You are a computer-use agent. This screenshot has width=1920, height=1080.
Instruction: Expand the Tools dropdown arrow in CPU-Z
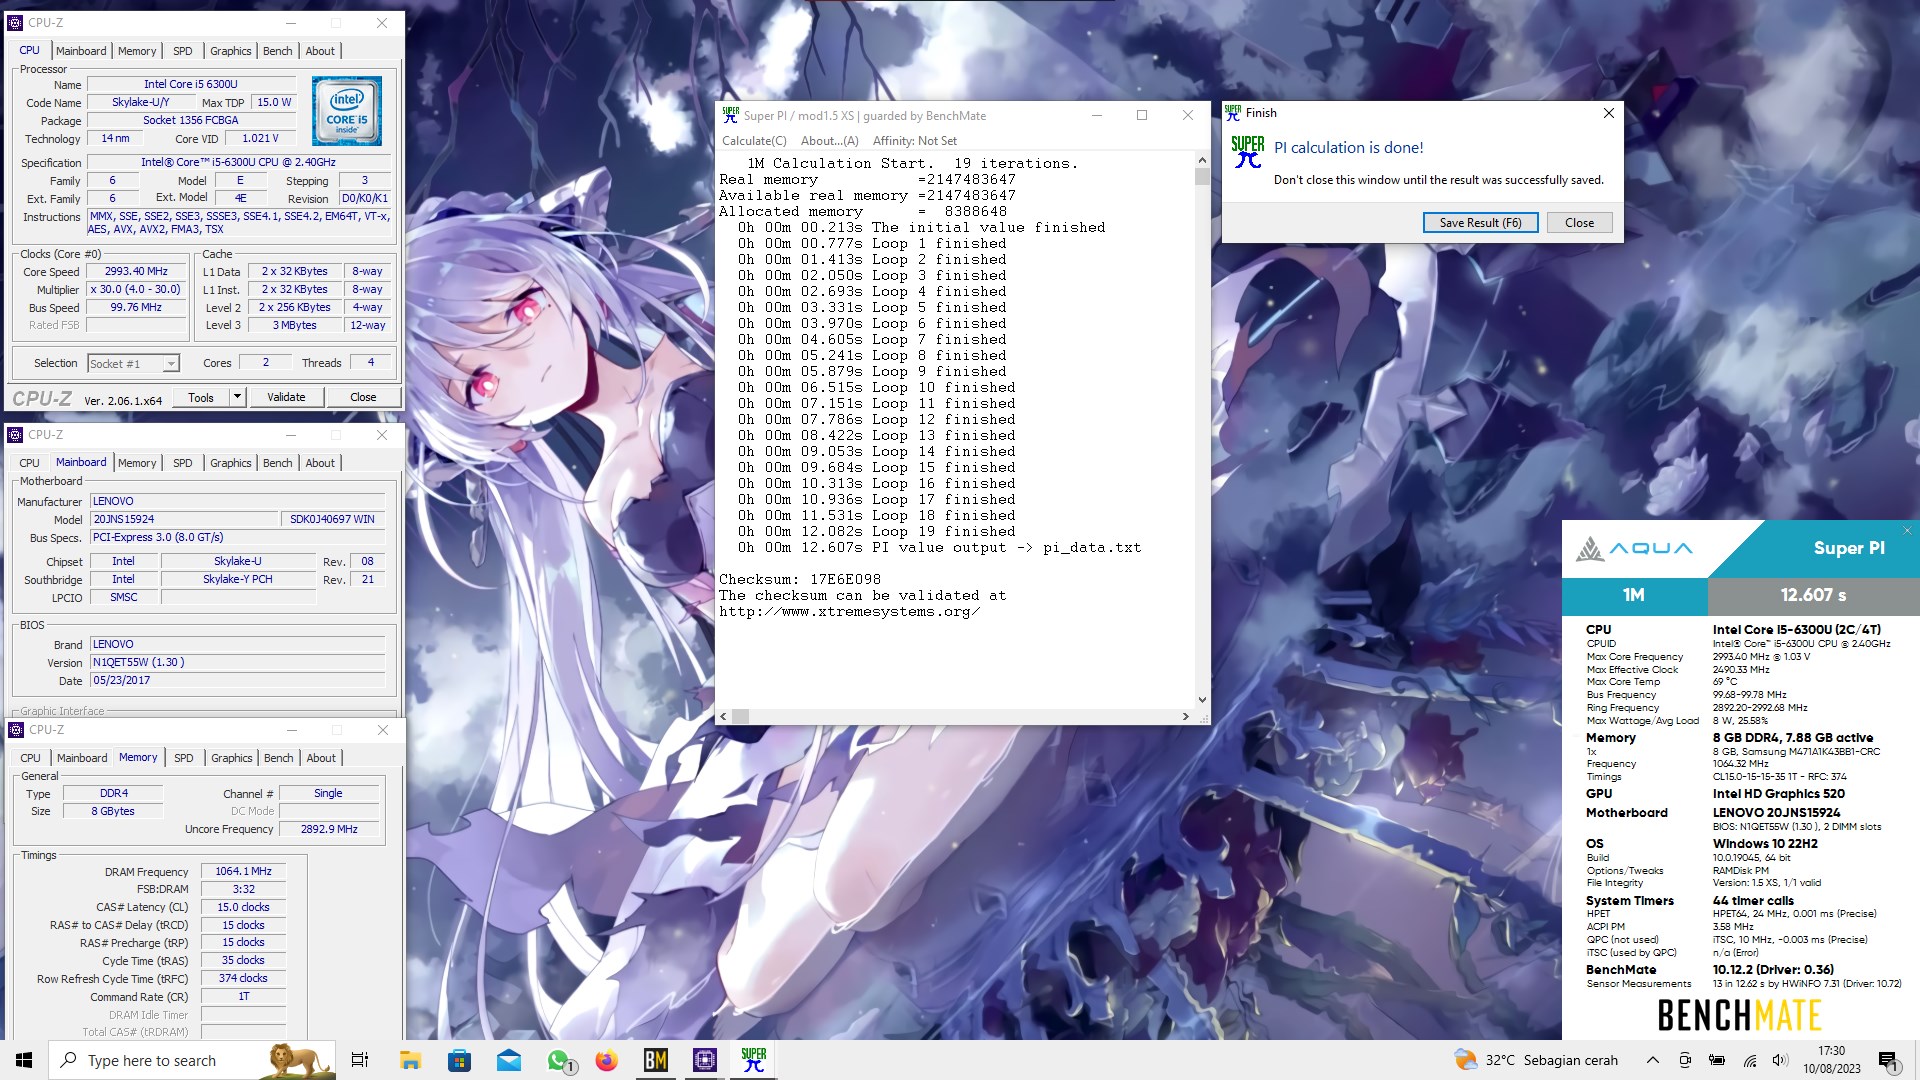pos(237,397)
